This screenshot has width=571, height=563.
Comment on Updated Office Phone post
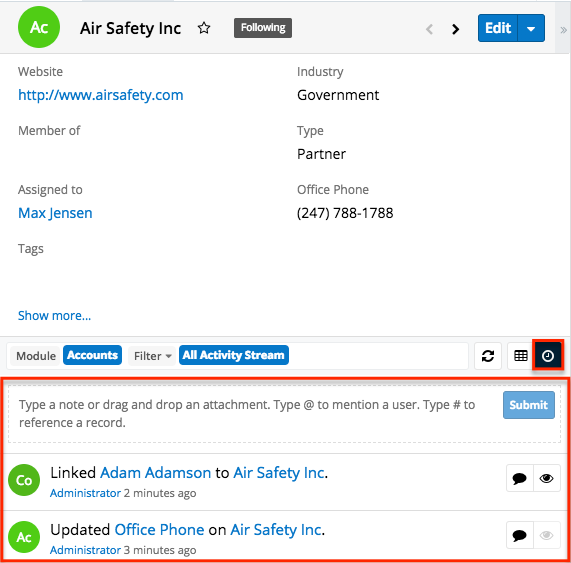520,535
